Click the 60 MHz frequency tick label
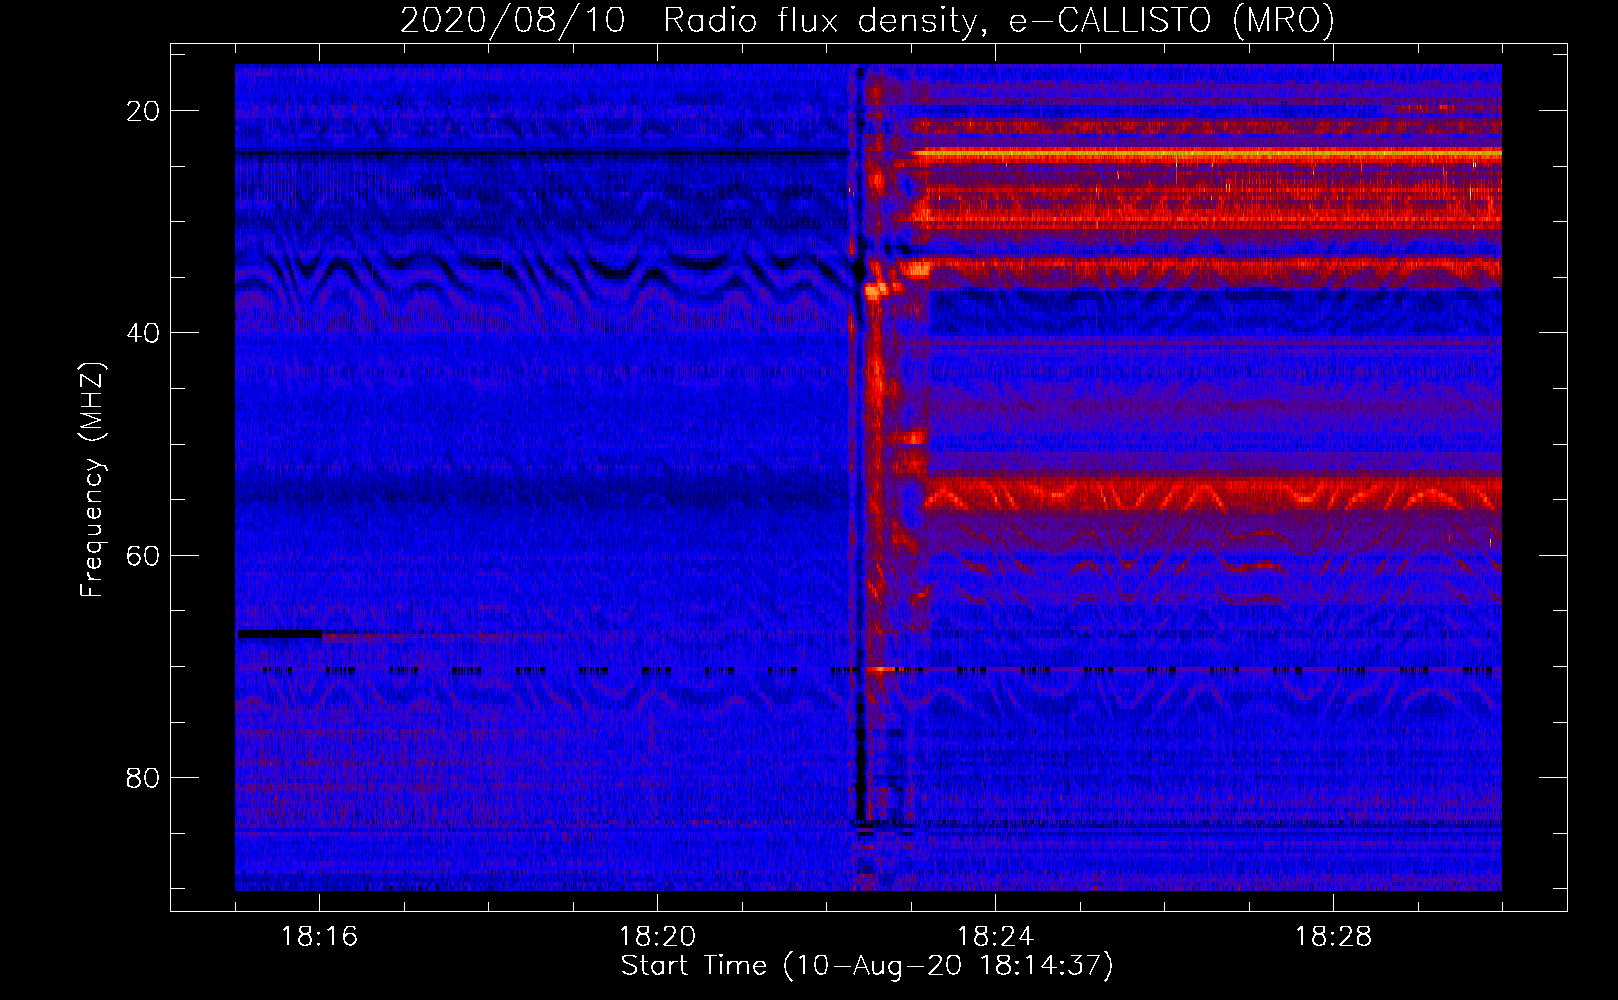The height and width of the screenshot is (1000, 1618). (144, 555)
